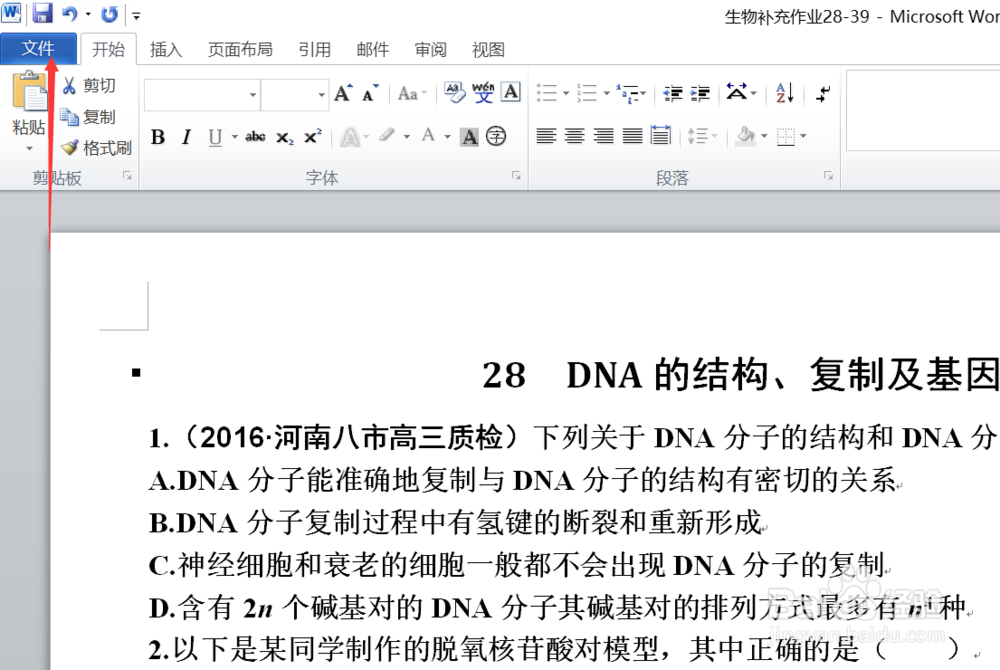Open the Font dialog launcher of 字体 group
This screenshot has width=1000, height=670.
click(516, 174)
